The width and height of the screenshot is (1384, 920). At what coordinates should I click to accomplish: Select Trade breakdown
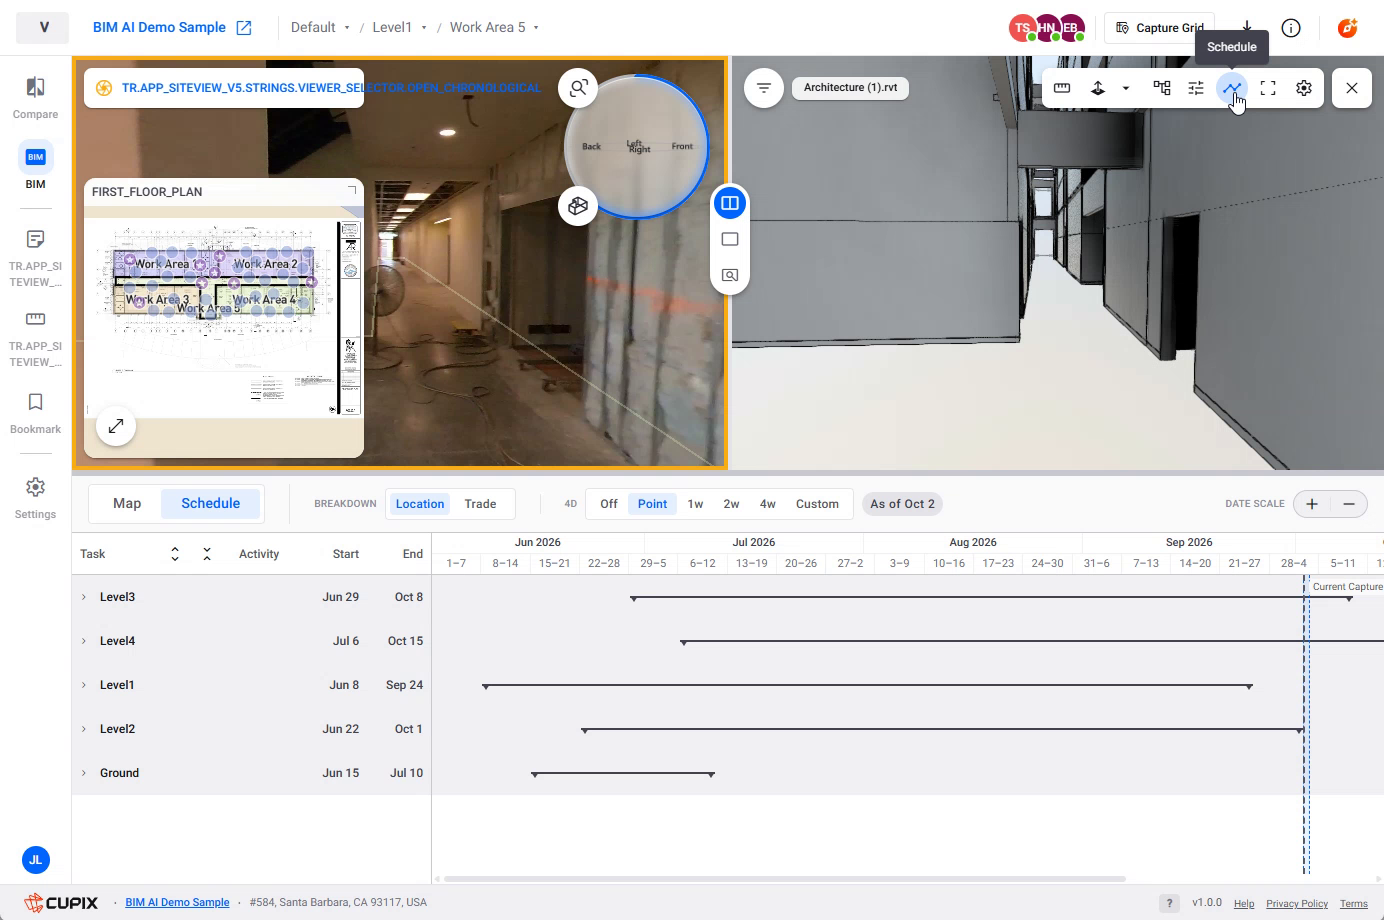[480, 504]
